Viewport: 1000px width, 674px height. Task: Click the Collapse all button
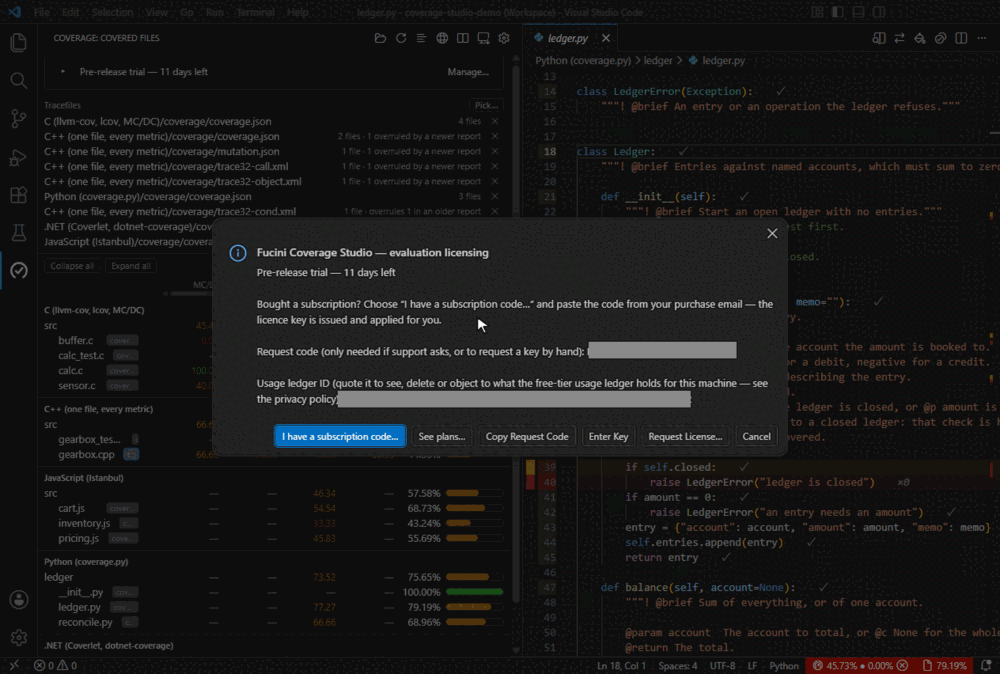(x=72, y=266)
